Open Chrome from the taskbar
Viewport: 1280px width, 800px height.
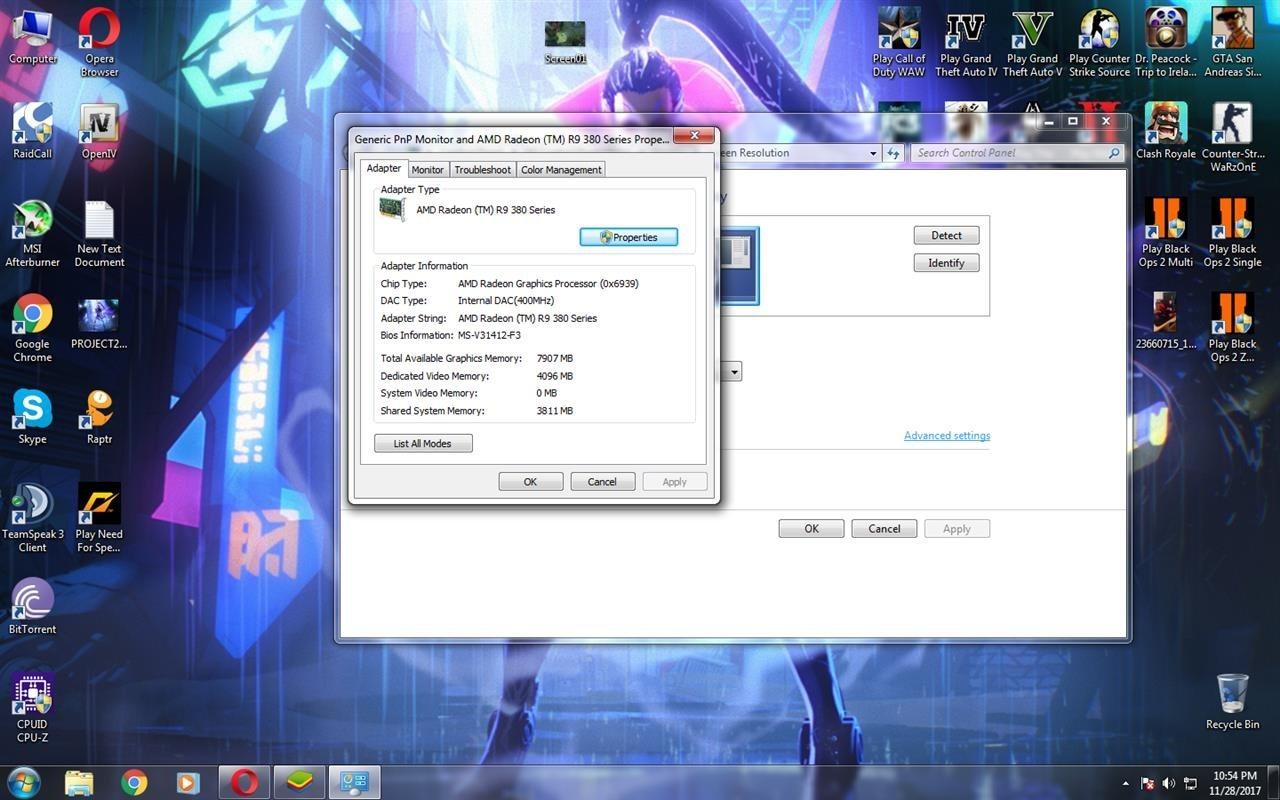coord(134,782)
